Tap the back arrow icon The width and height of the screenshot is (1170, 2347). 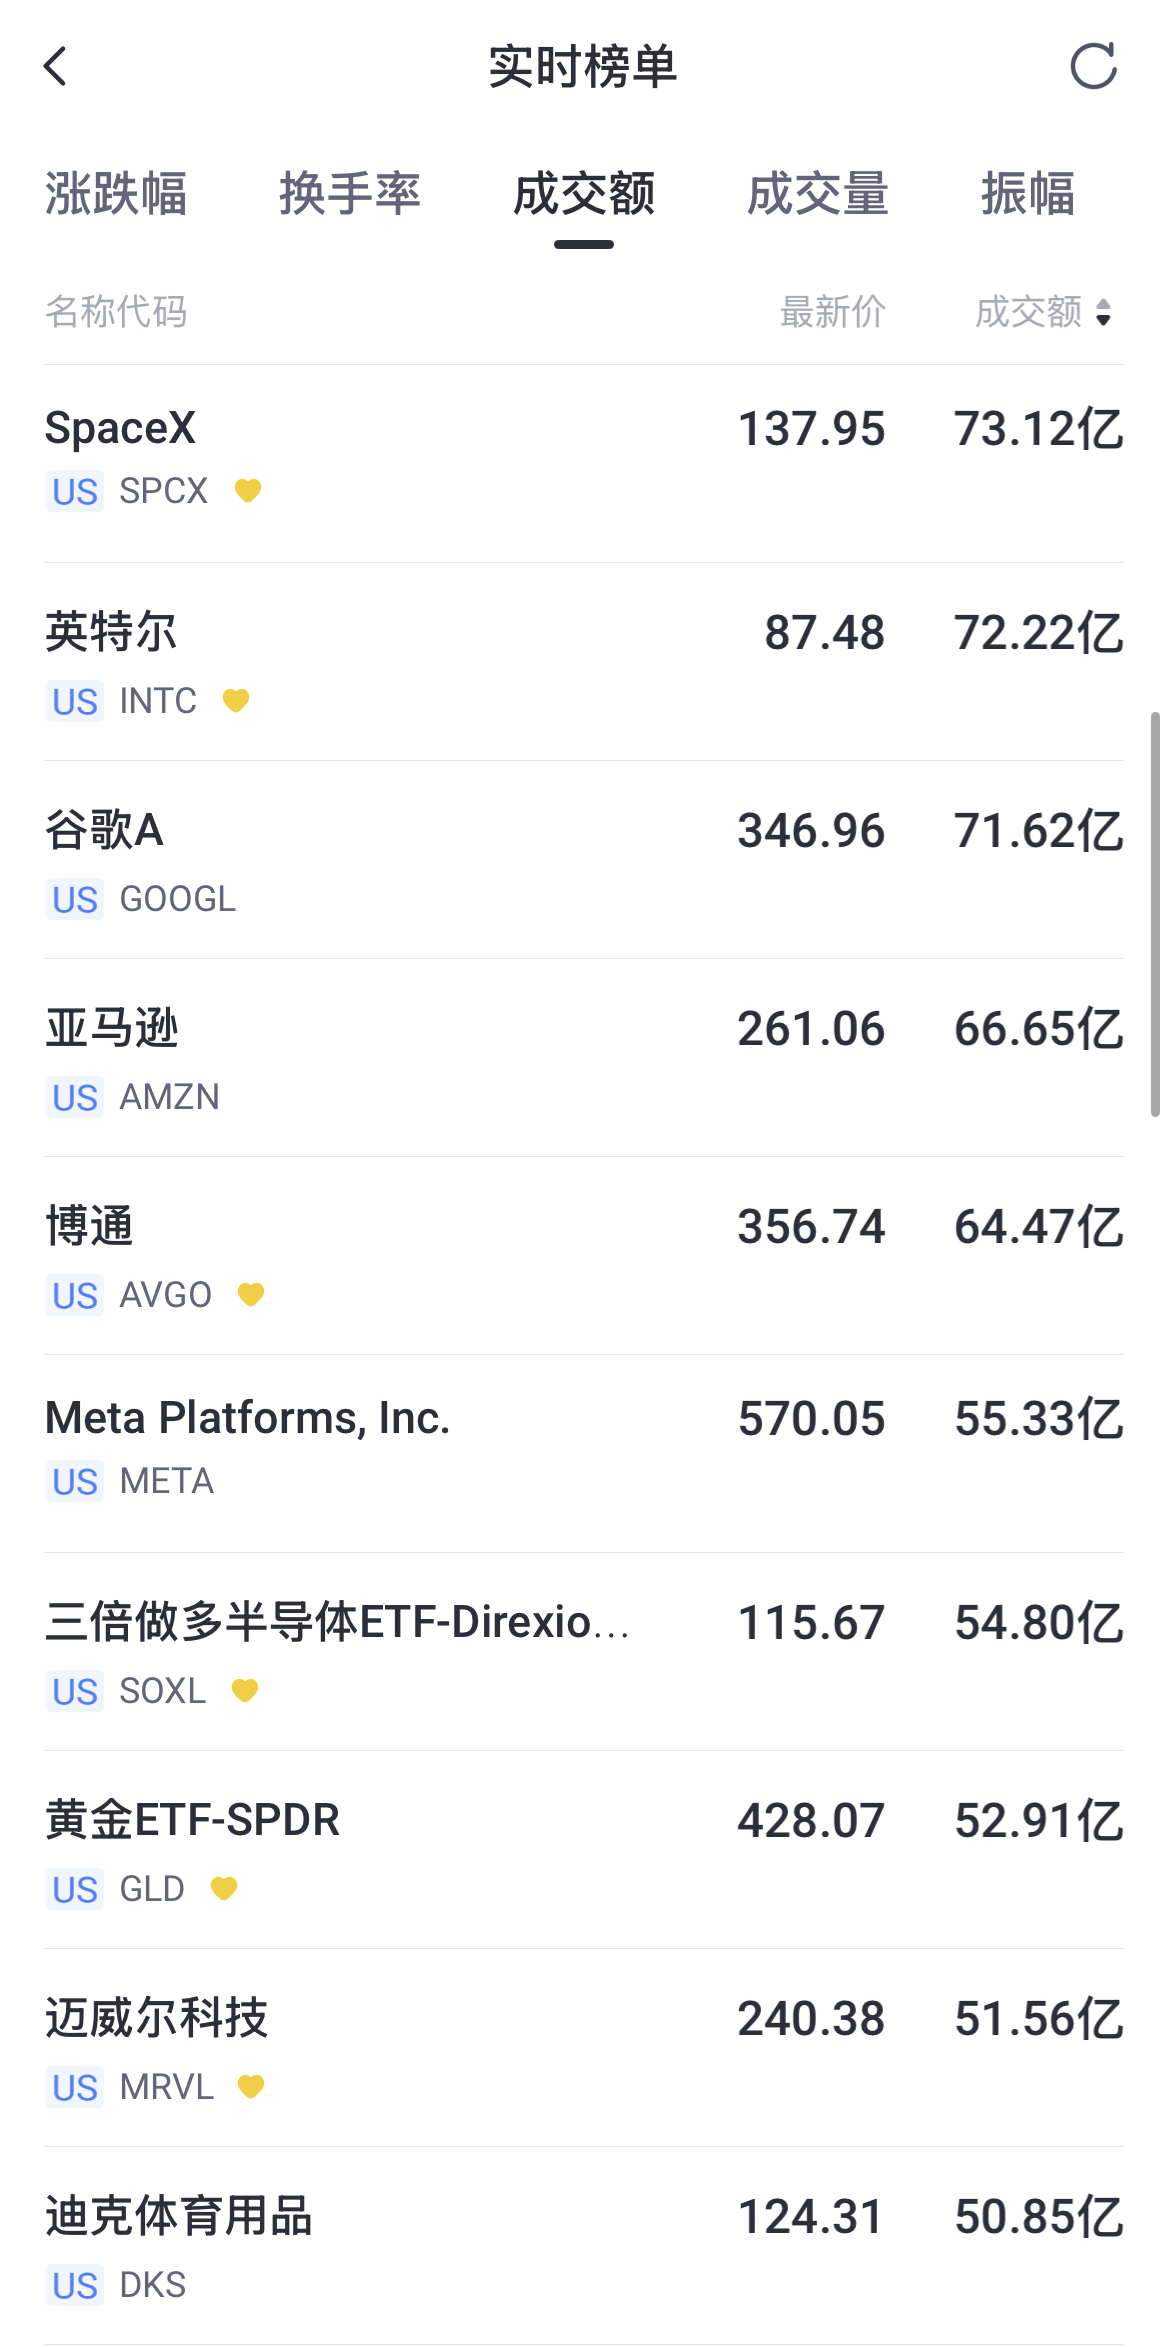coord(56,66)
